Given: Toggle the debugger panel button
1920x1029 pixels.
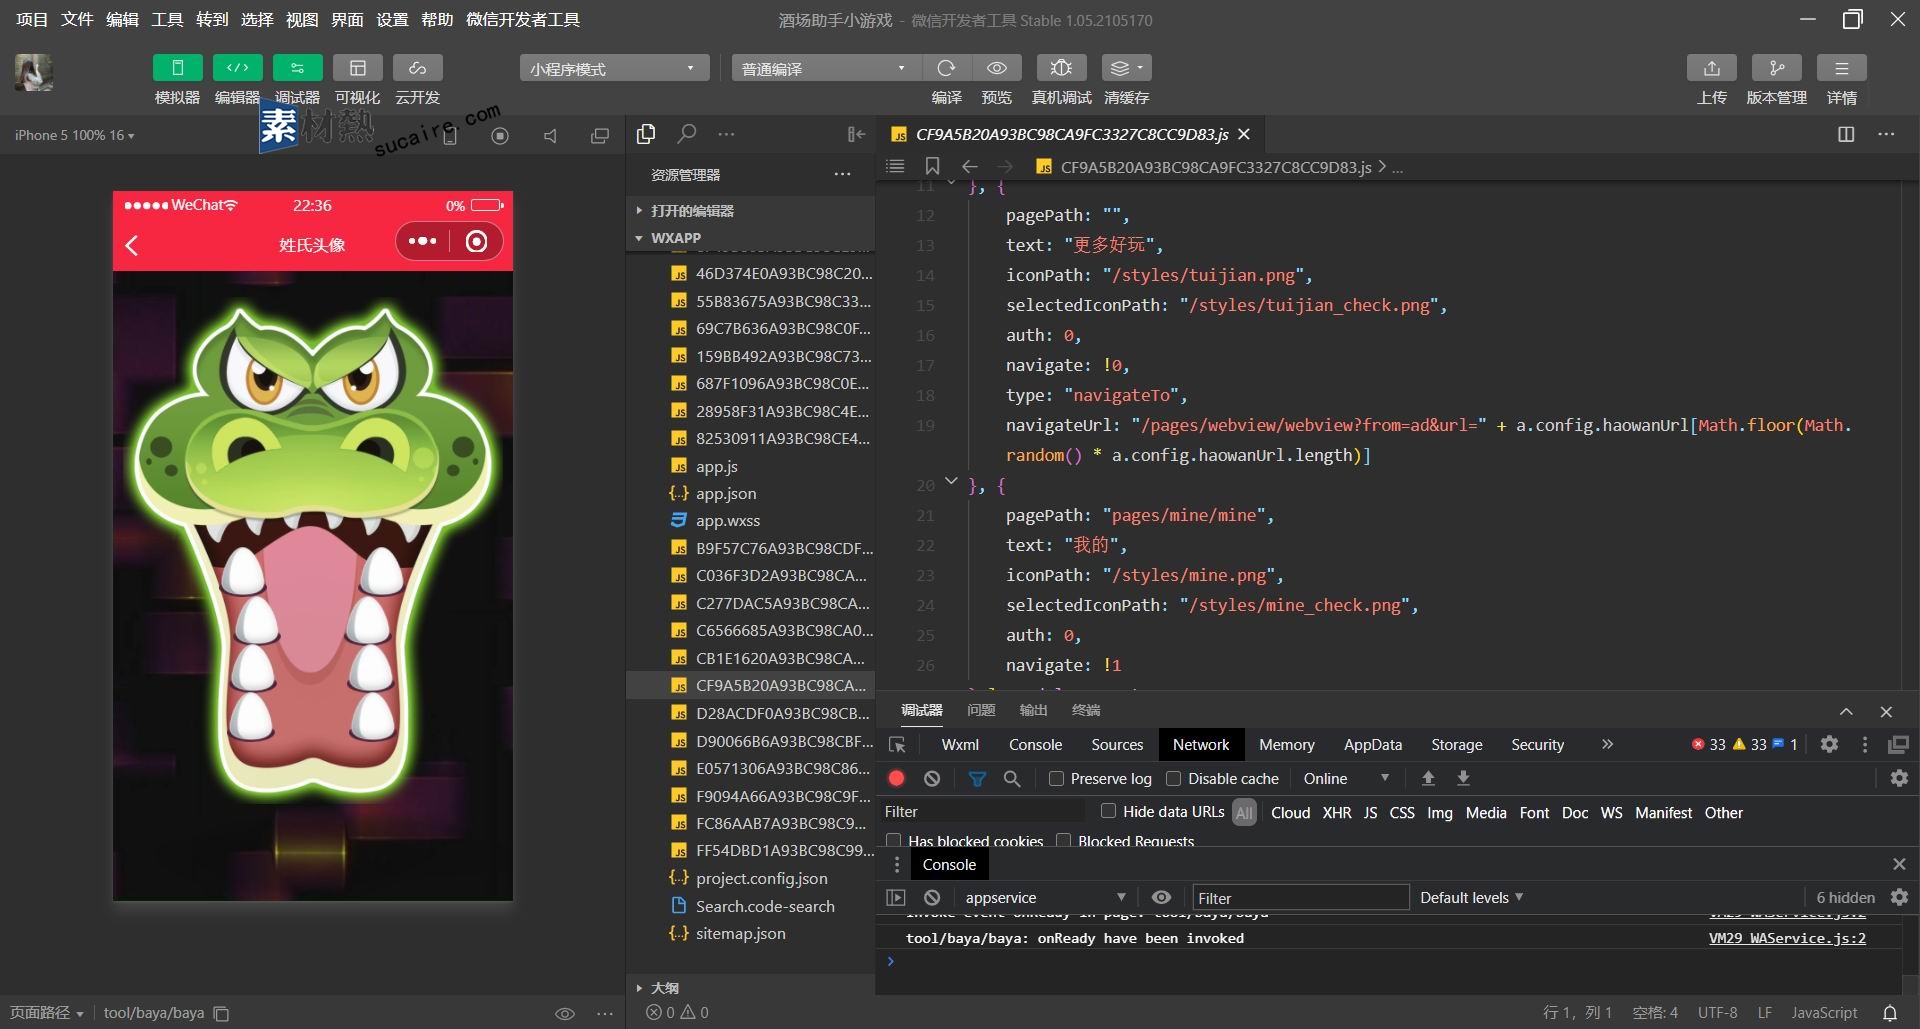Looking at the screenshot, I should pyautogui.click(x=297, y=68).
